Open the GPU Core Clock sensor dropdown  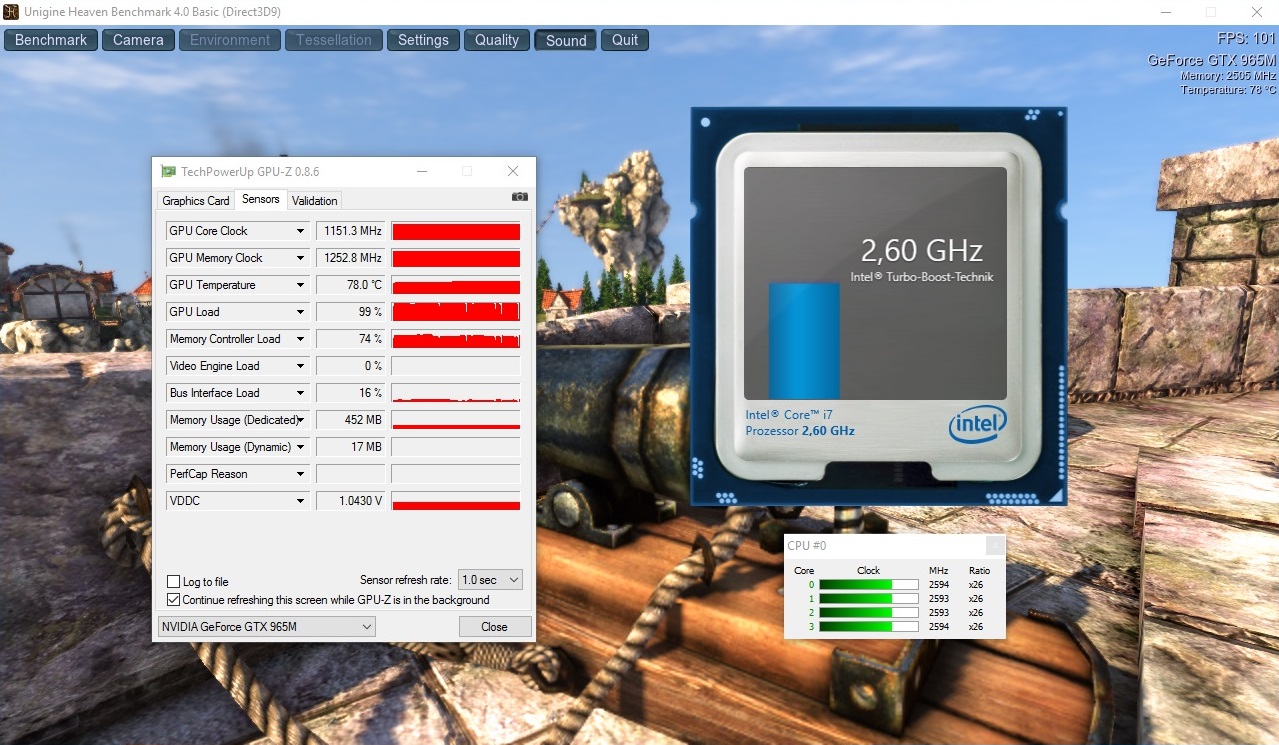click(x=300, y=231)
